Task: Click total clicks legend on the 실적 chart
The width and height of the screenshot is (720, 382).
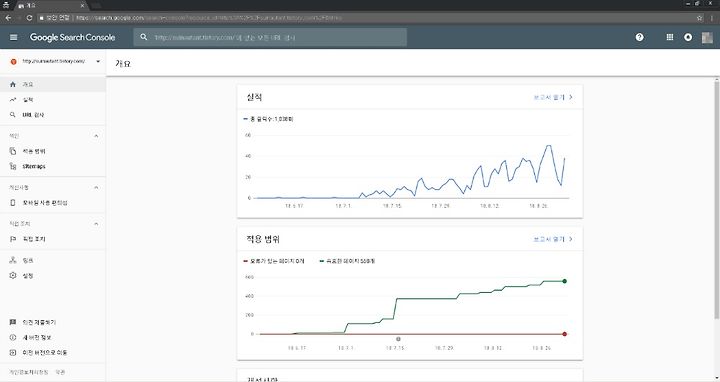Action: click(268, 119)
